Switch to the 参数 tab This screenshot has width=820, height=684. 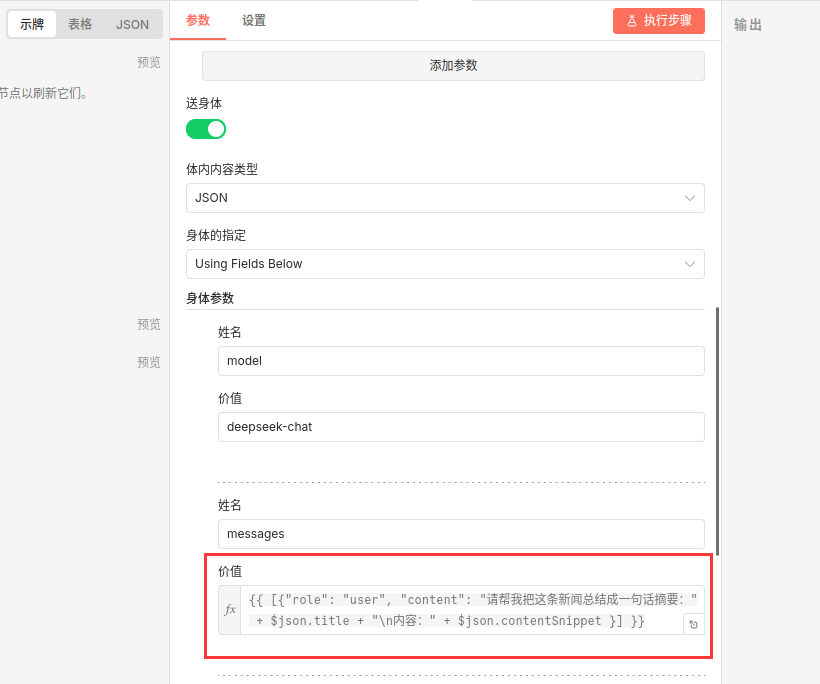pyautogui.click(x=198, y=20)
